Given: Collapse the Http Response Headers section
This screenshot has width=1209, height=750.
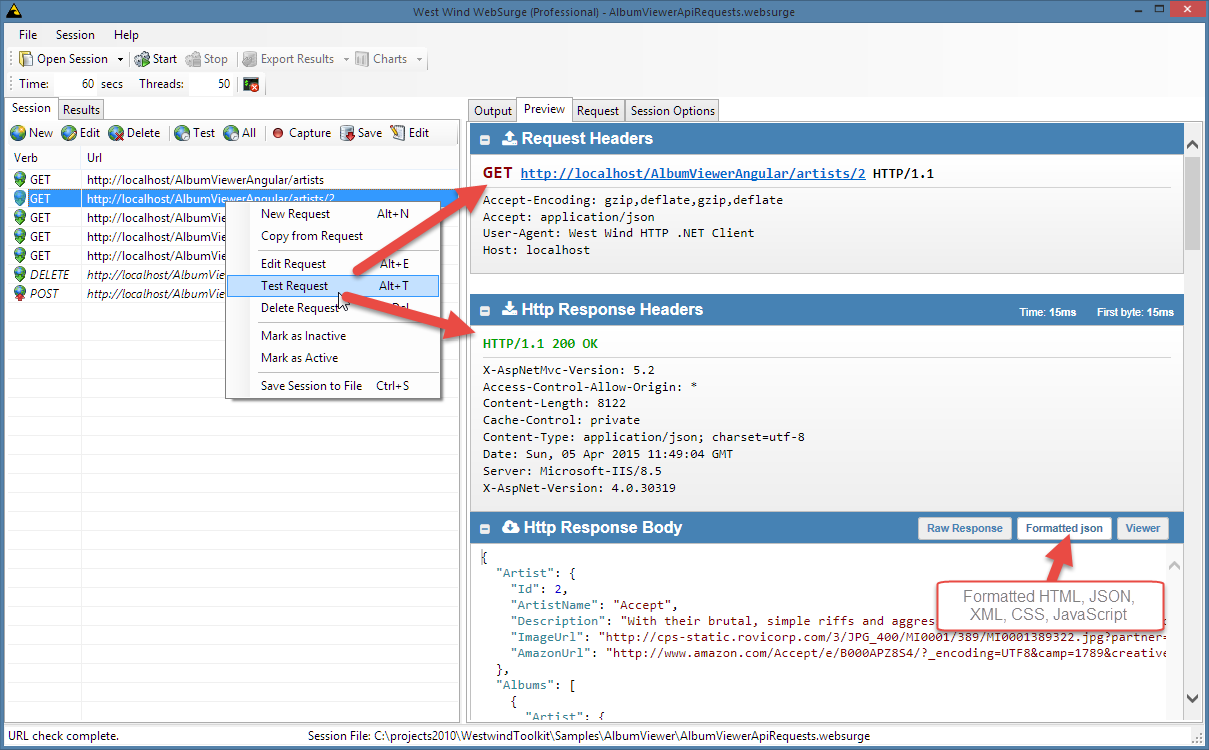Looking at the screenshot, I should 485,311.
